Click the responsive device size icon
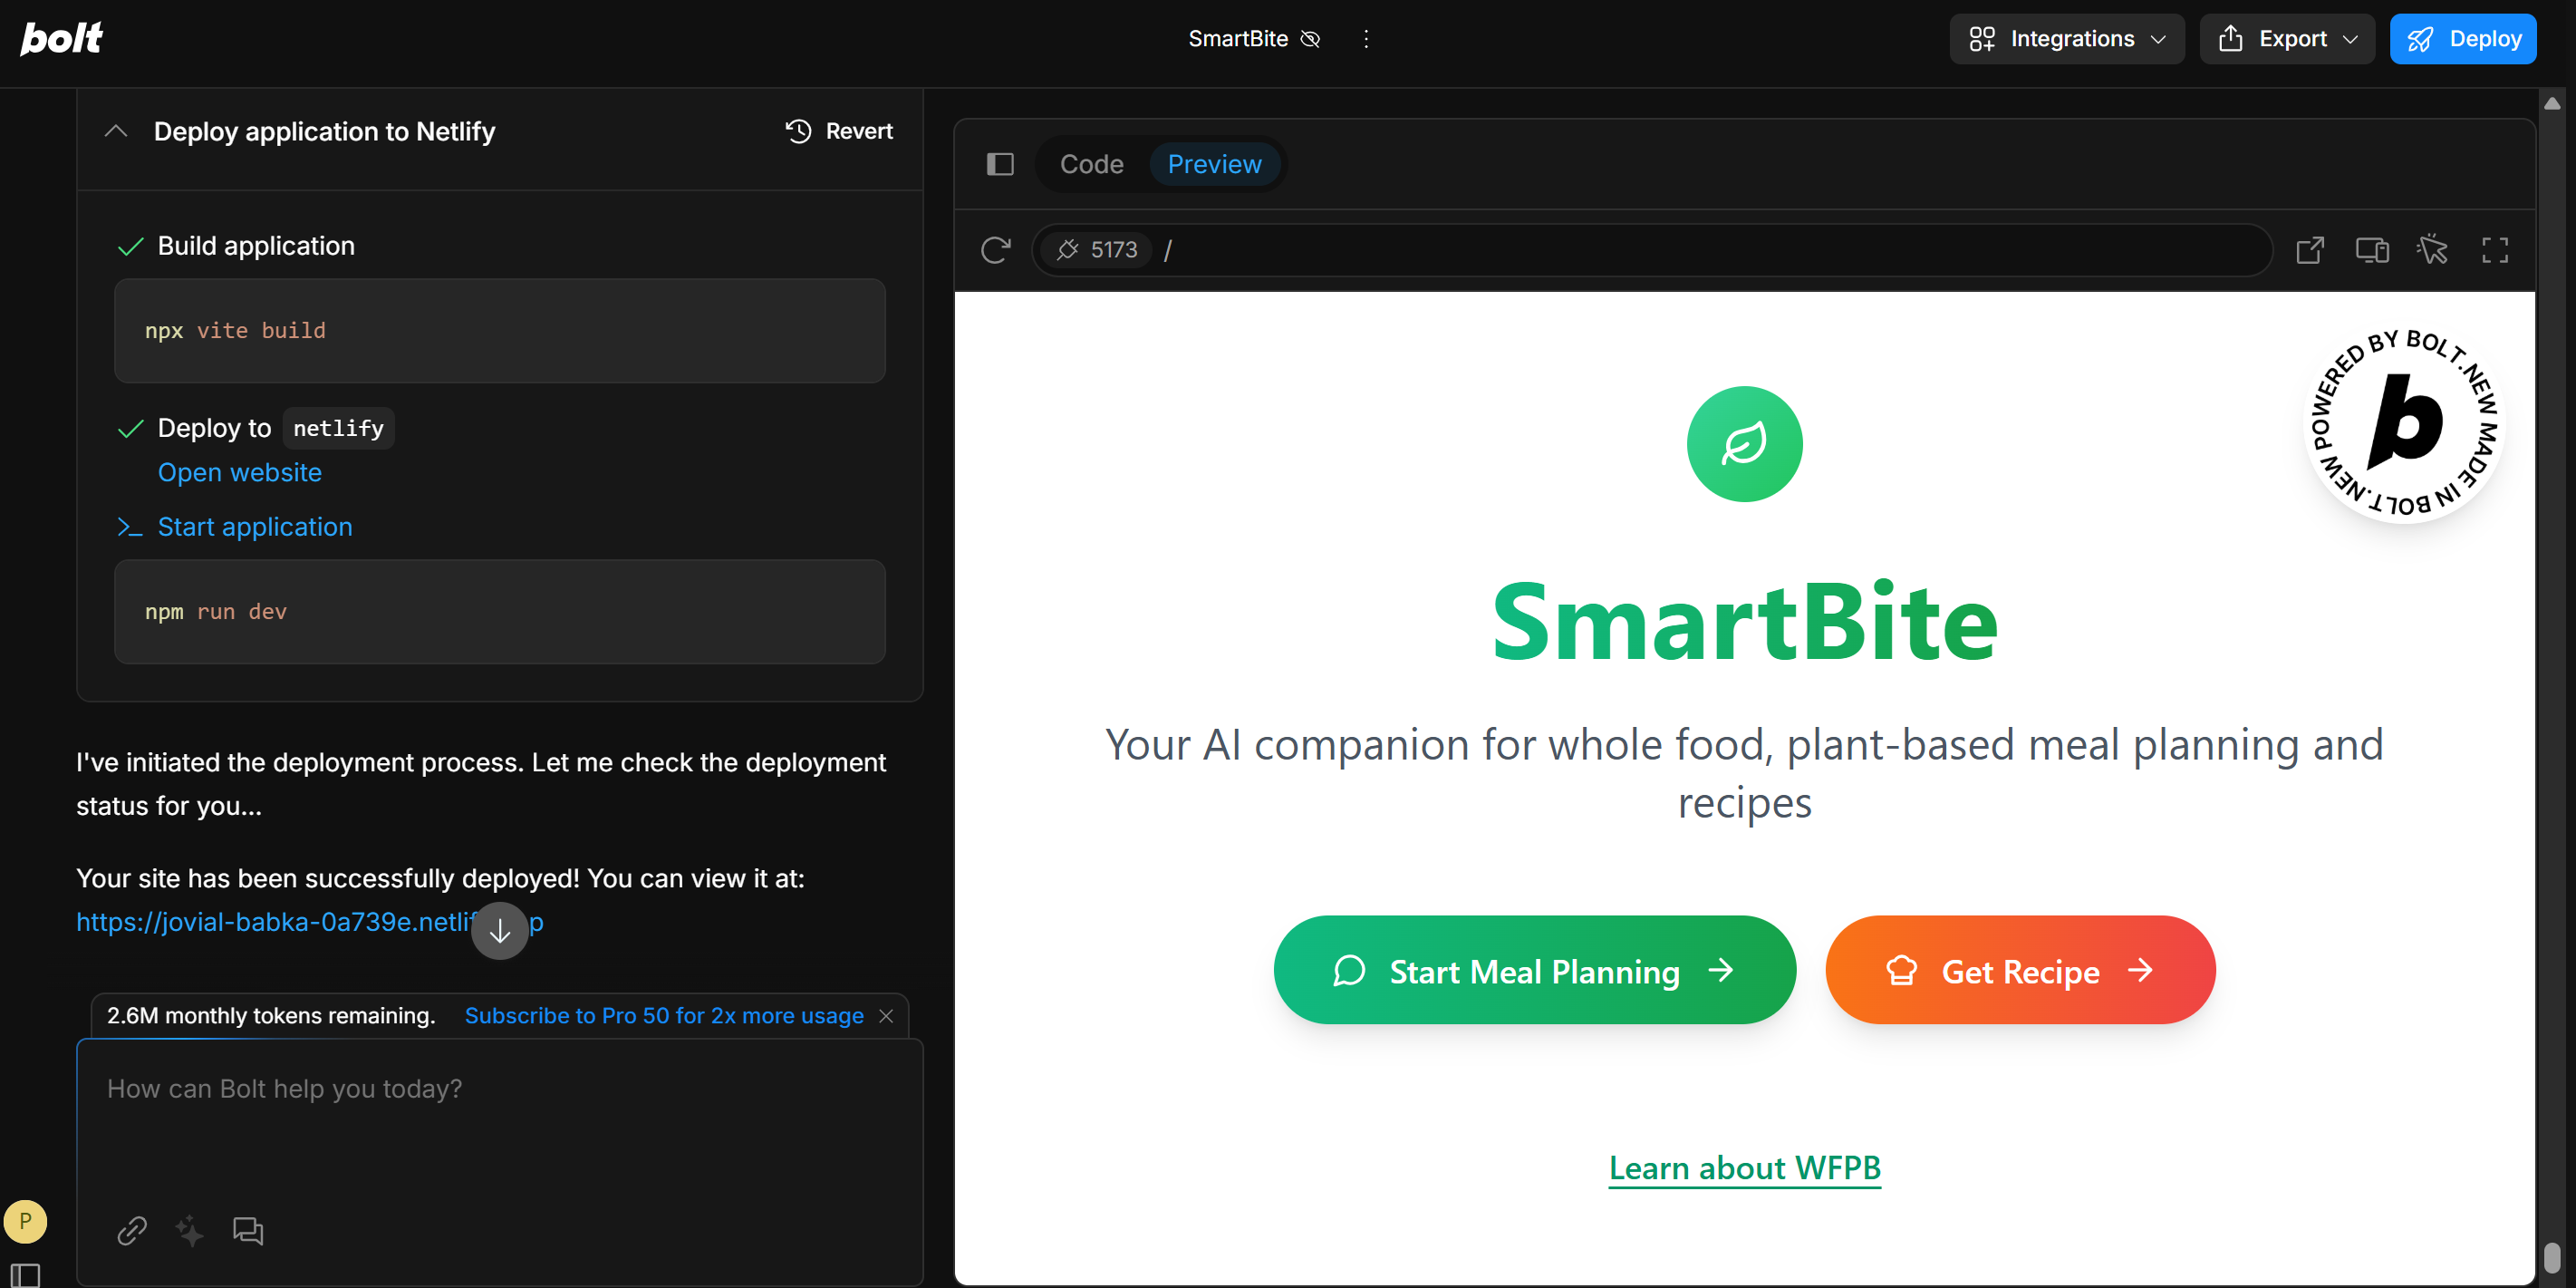Screen dimensions: 2576x1288 coord(2371,250)
